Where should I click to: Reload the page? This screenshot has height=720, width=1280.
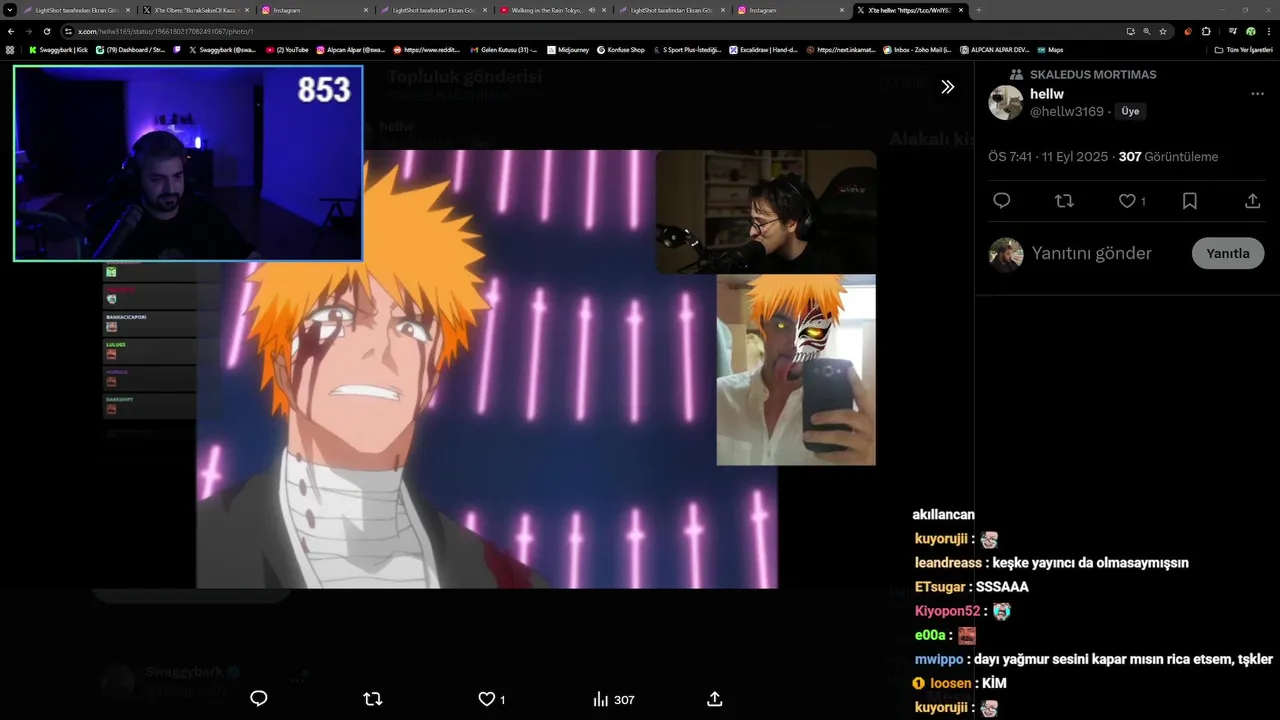pyautogui.click(x=47, y=31)
